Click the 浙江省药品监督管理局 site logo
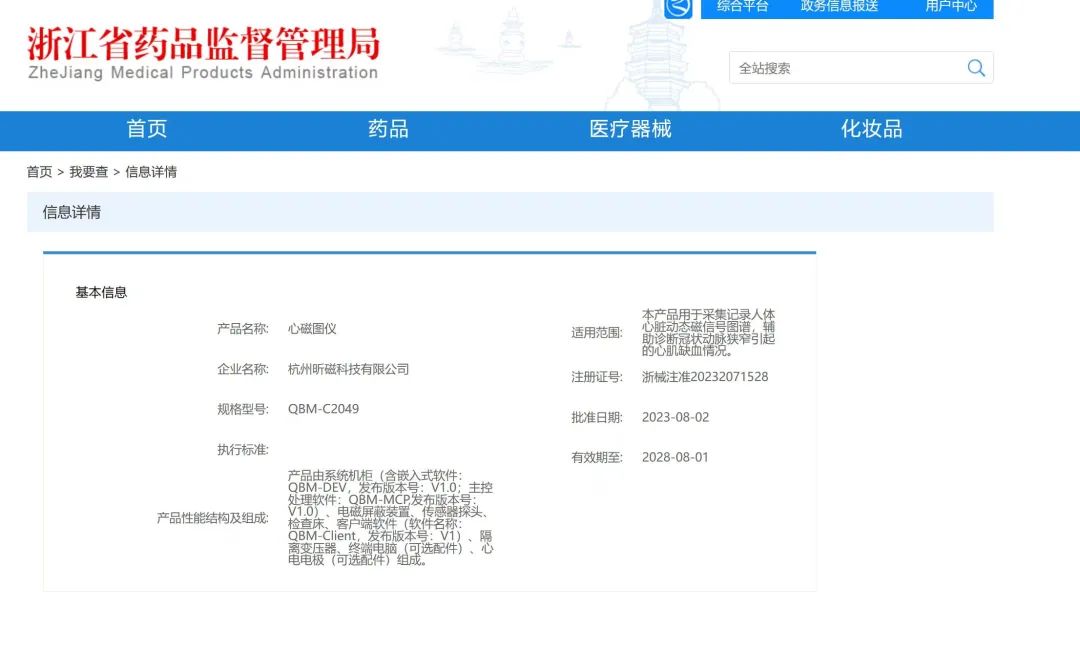The width and height of the screenshot is (1080, 646). 203,53
